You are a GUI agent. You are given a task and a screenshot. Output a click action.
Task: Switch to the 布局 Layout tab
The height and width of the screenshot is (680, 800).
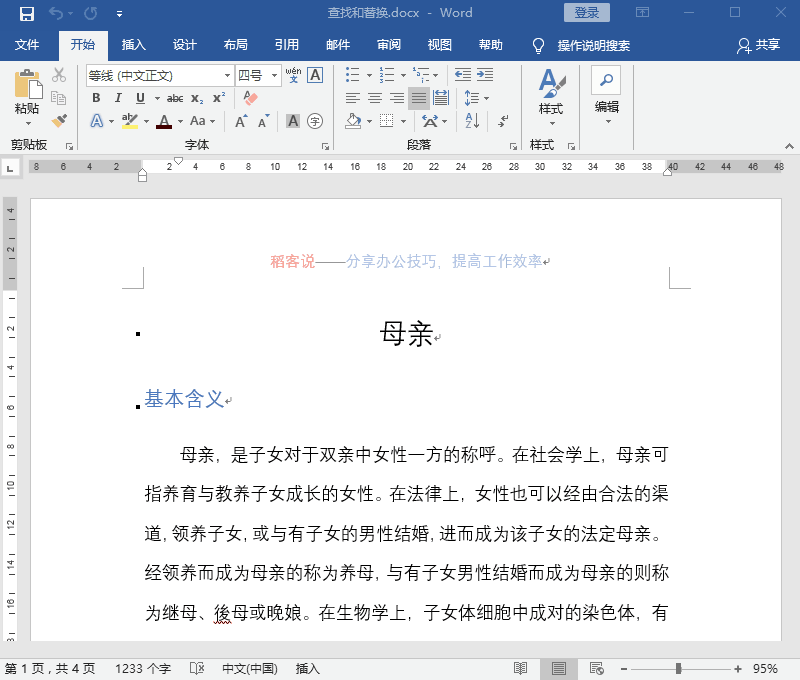[x=236, y=45]
